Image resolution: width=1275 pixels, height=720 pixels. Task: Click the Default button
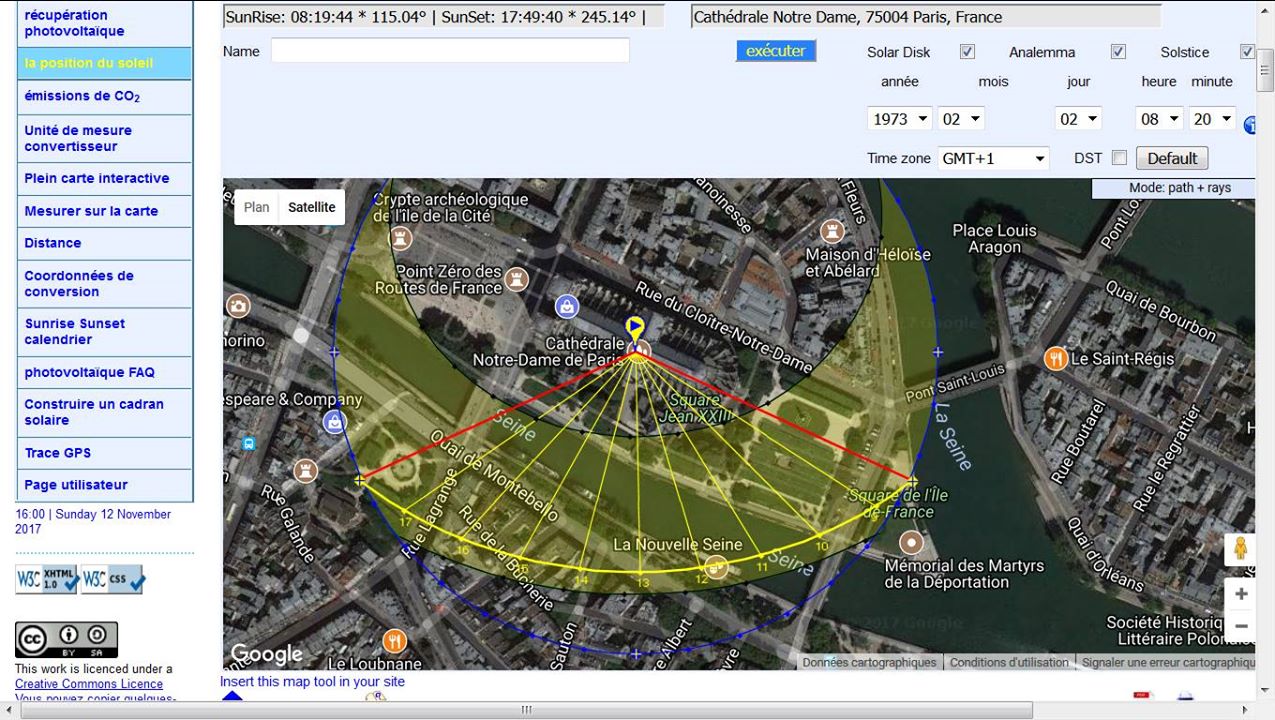[x=1172, y=158]
